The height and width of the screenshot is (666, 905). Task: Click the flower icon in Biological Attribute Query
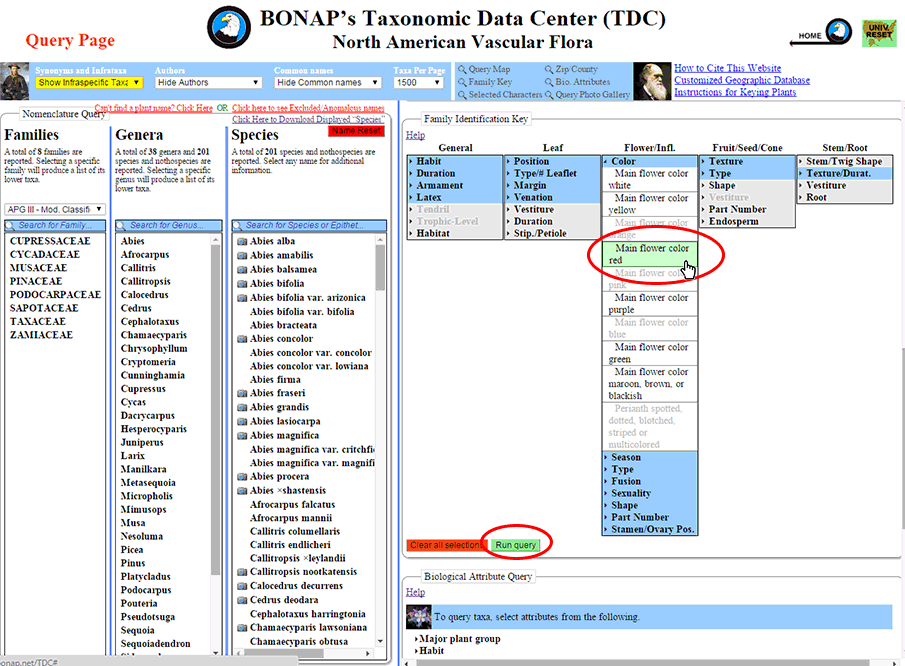[418, 617]
